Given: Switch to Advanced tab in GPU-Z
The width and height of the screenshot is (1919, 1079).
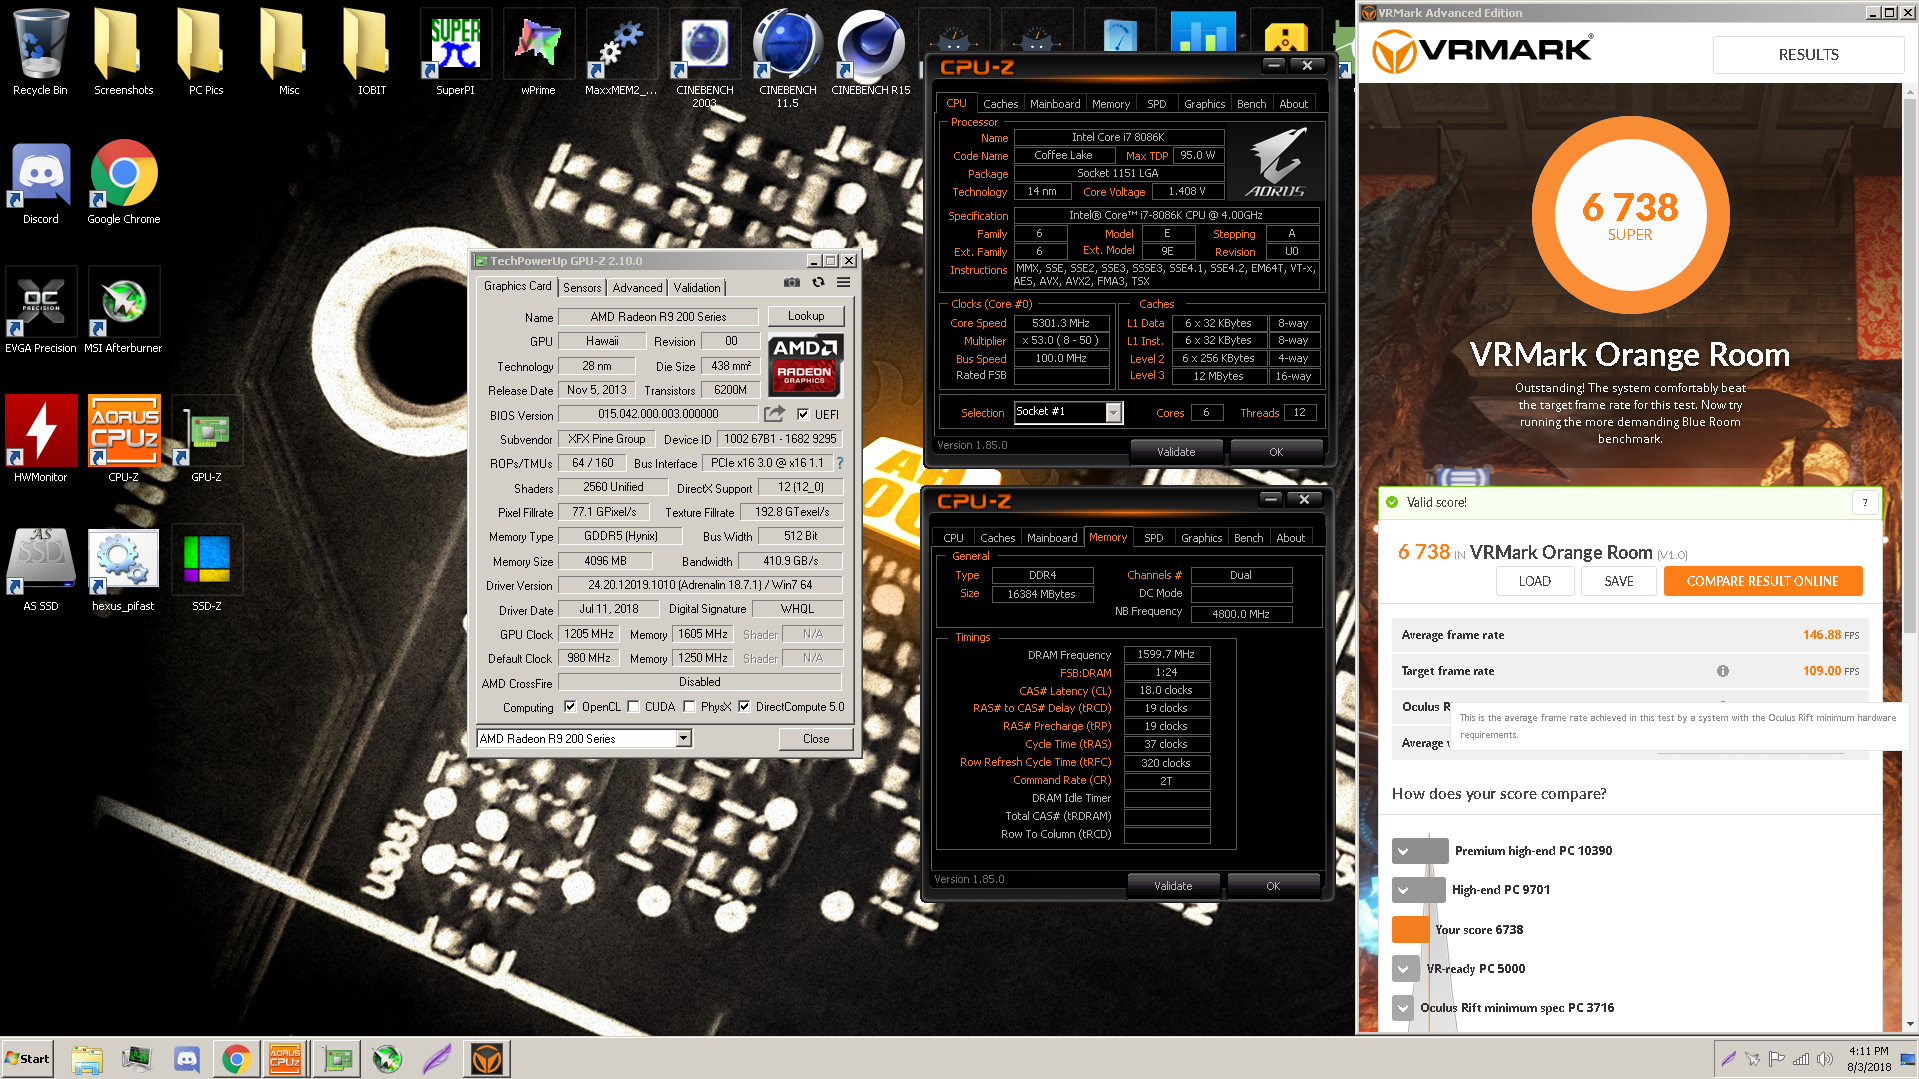Looking at the screenshot, I should tap(637, 287).
